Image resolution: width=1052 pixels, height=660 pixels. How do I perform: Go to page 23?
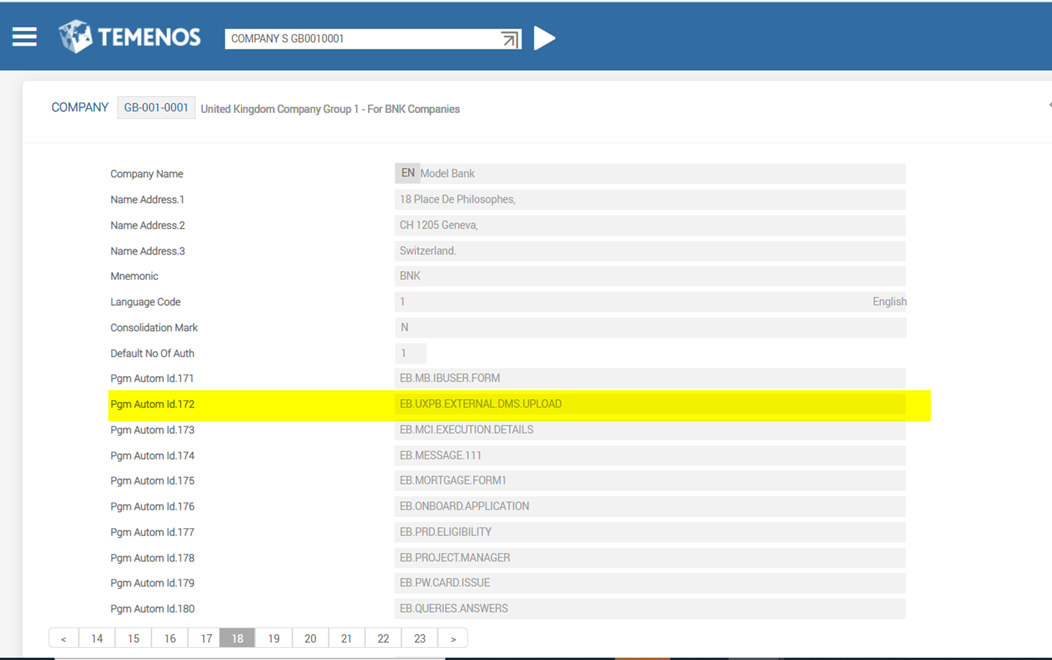point(419,638)
